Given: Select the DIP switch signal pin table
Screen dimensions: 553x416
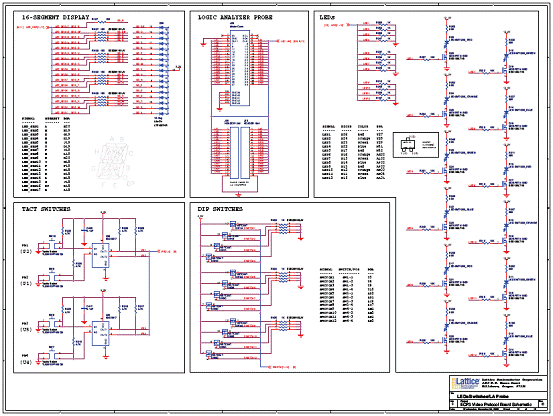Looking at the screenshot, I should pyautogui.click(x=347, y=295).
